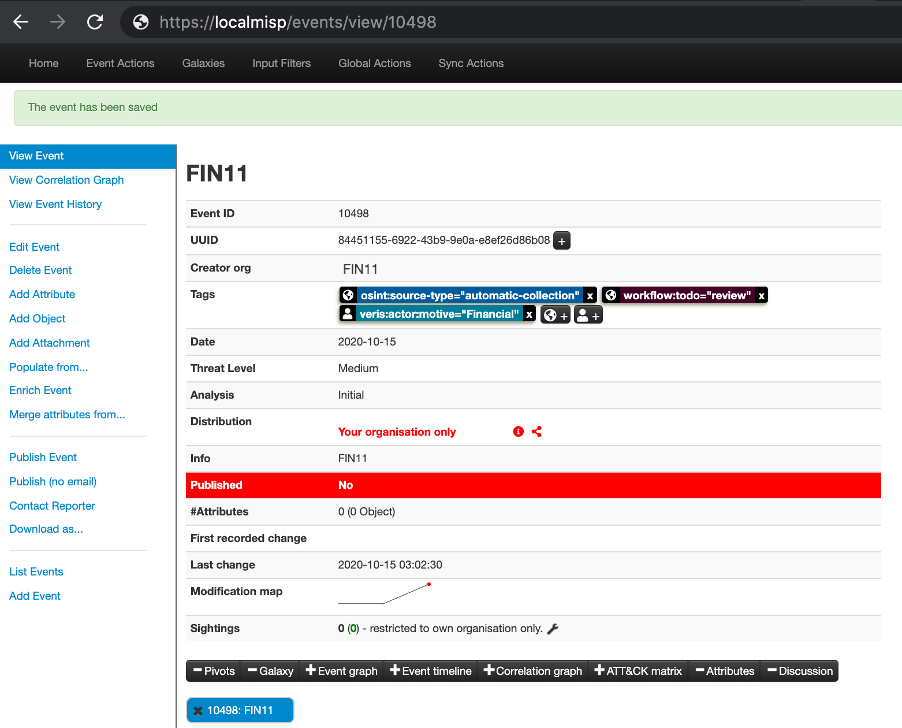The height and width of the screenshot is (728, 902).
Task: Click the Last change timestamp 2020-10-15 03:02:30
Action: coord(390,565)
